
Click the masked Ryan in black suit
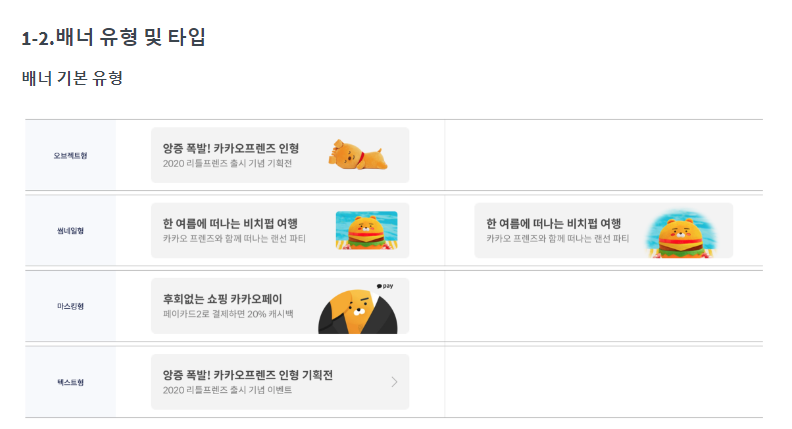pos(358,311)
